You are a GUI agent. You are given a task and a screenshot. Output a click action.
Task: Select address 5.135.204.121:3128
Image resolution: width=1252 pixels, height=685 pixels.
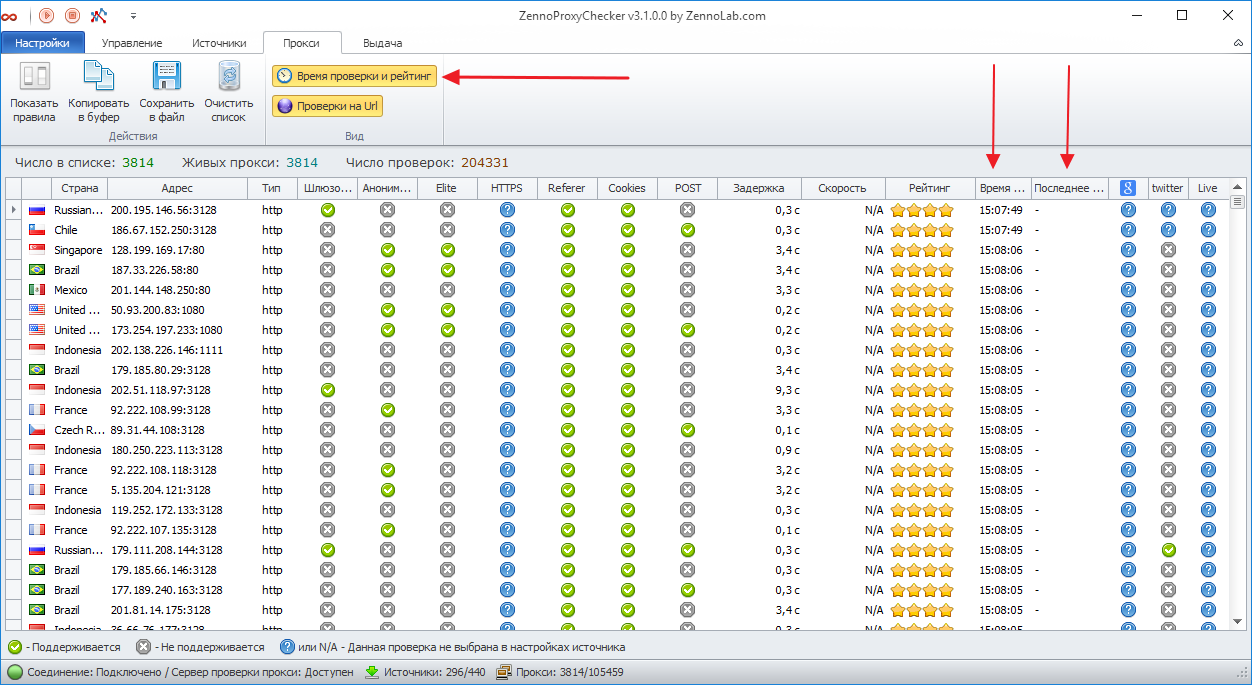click(160, 490)
